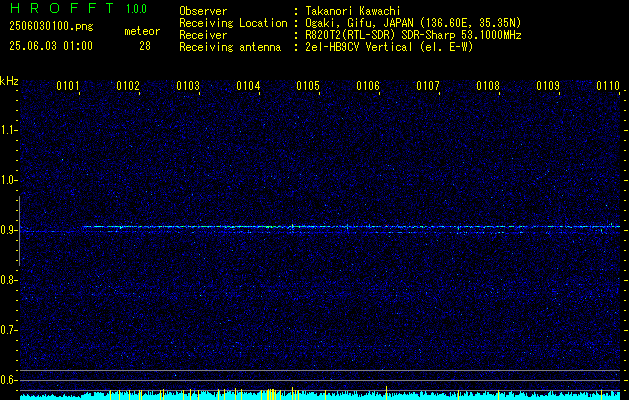The width and height of the screenshot is (629, 400).
Task: Click meteor count 28
Action: click(145, 46)
